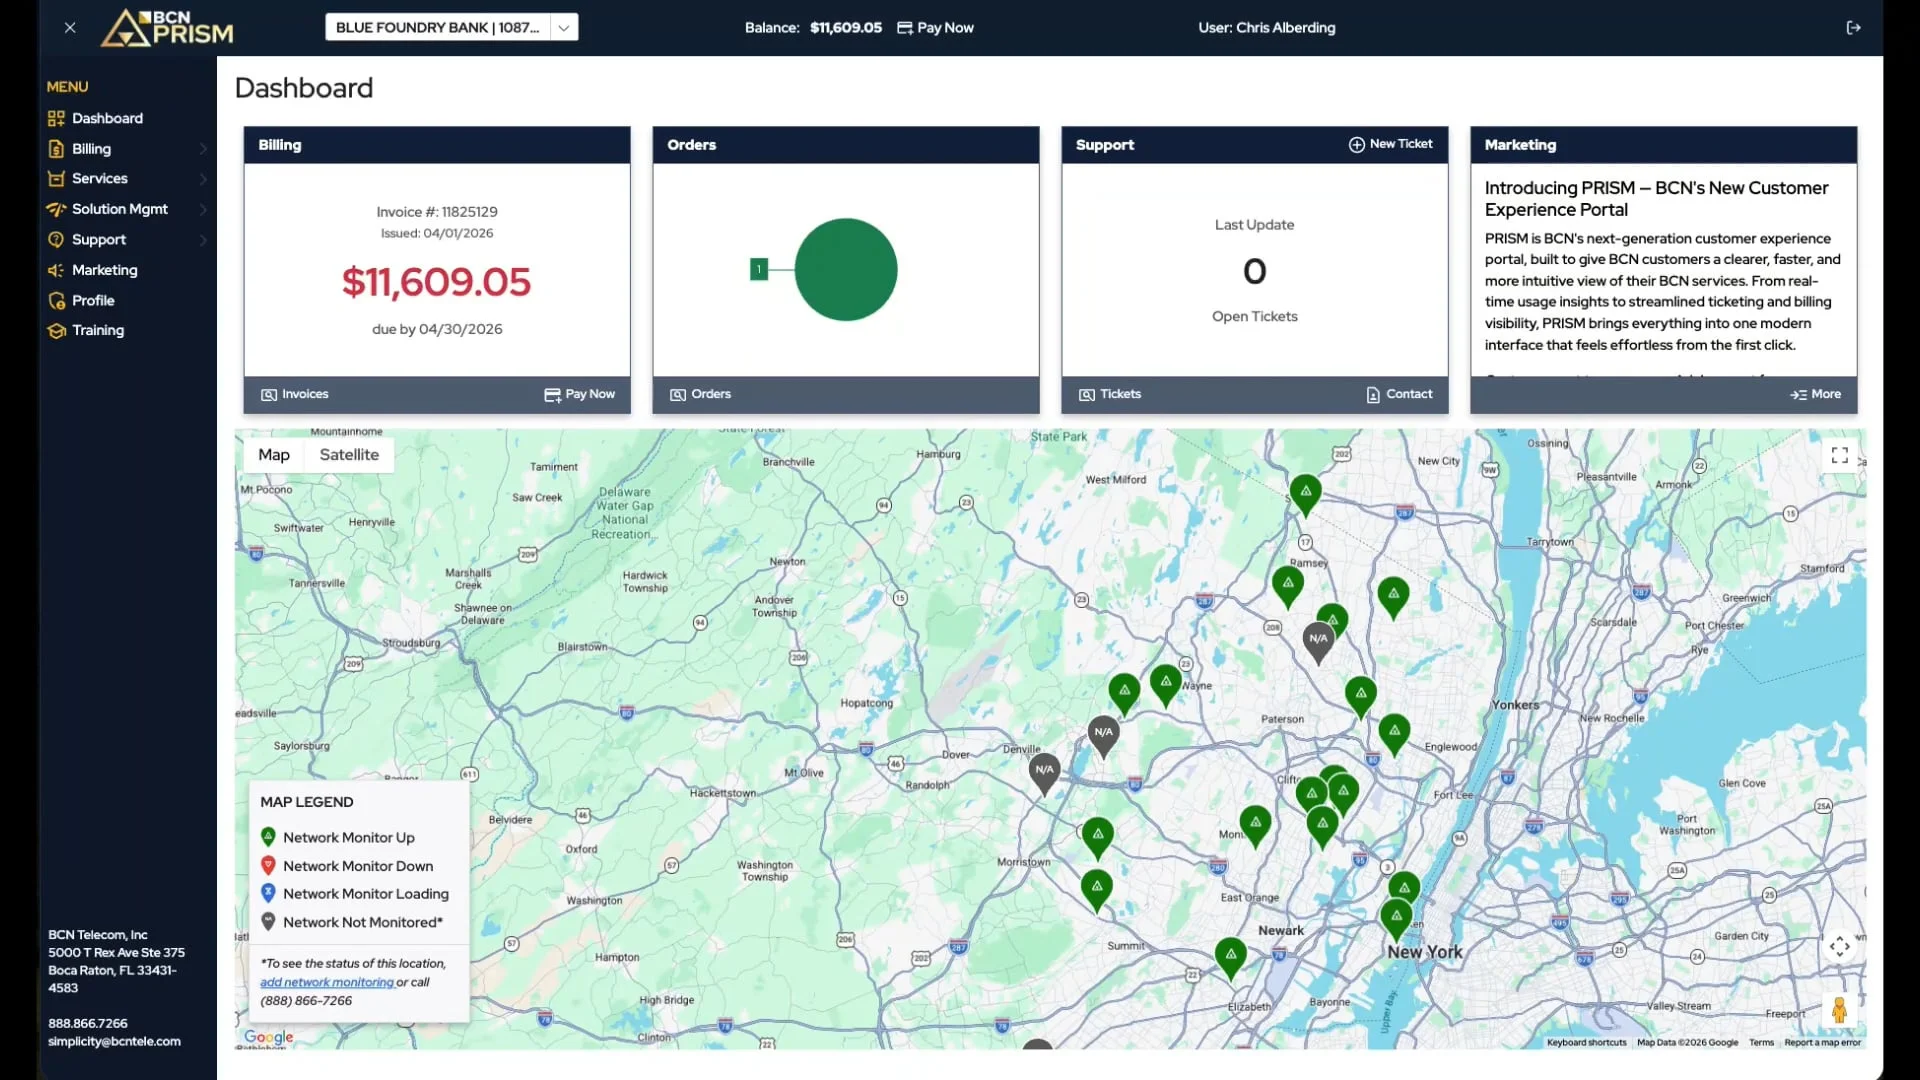Click the Street View pegman icon
This screenshot has width=1920, height=1080.
[1840, 1010]
